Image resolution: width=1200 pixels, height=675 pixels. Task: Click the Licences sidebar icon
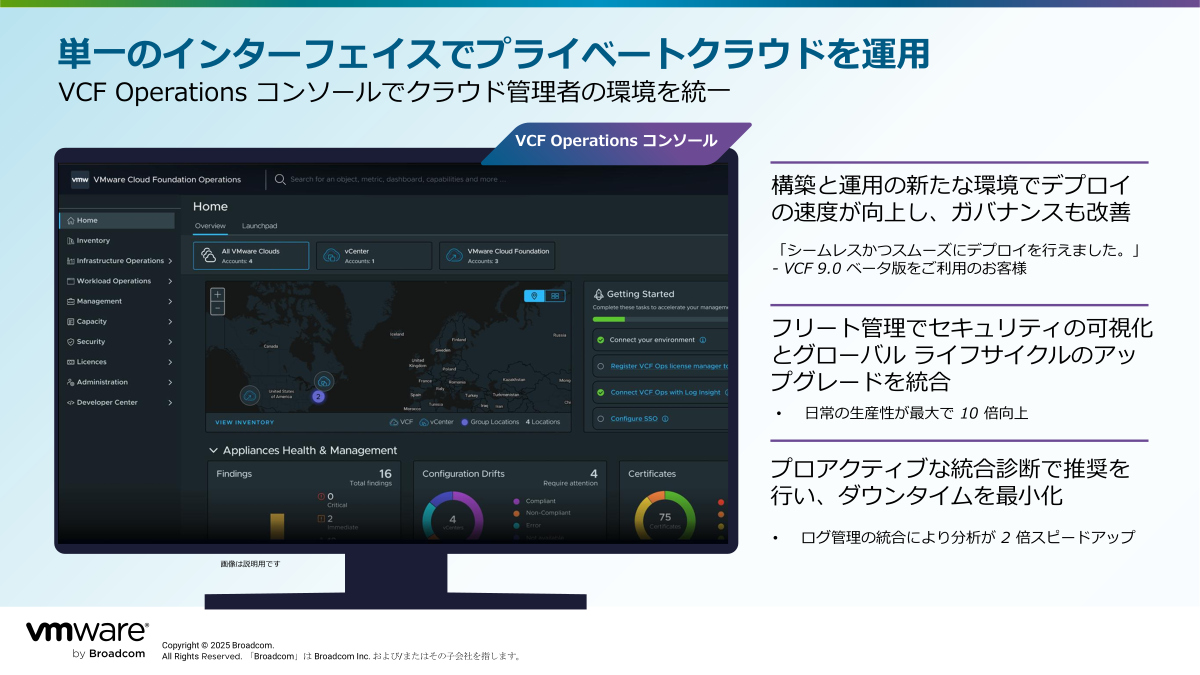pyautogui.click(x=70, y=362)
